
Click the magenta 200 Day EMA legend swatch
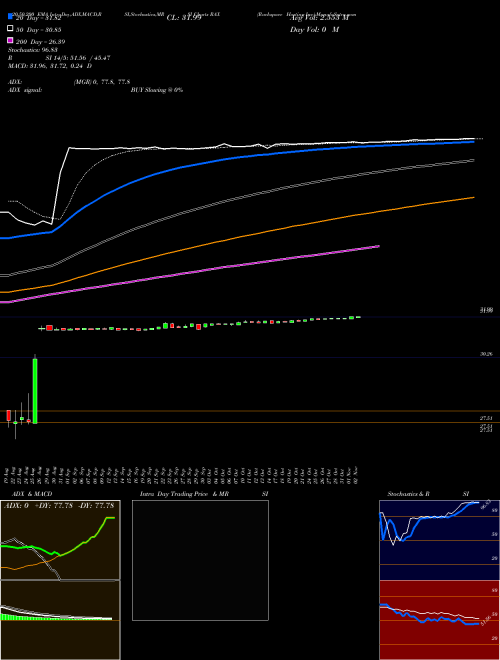click(10, 40)
